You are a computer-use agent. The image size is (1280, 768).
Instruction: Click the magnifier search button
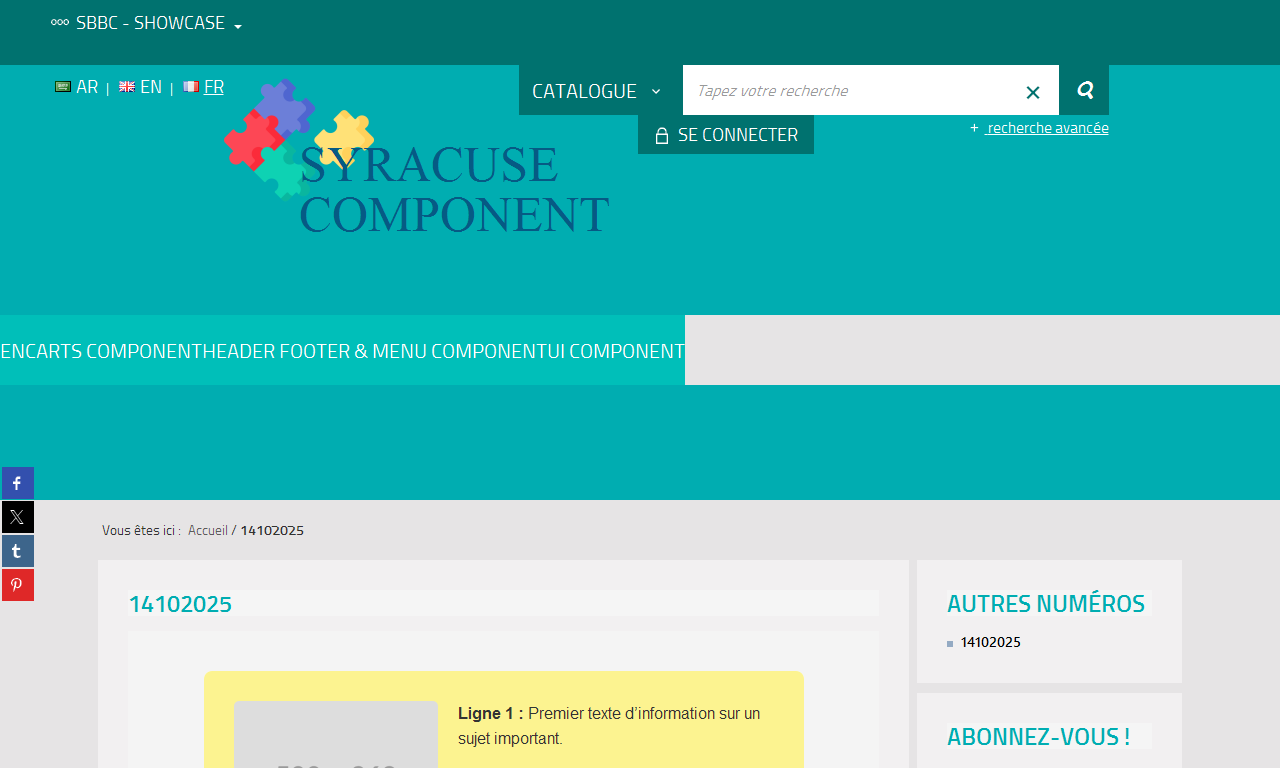pyautogui.click(x=1084, y=90)
